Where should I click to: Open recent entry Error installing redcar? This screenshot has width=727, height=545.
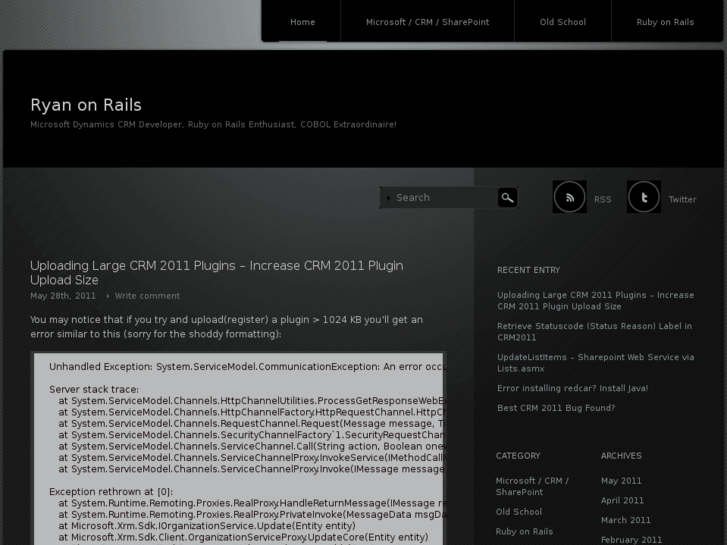tap(573, 388)
